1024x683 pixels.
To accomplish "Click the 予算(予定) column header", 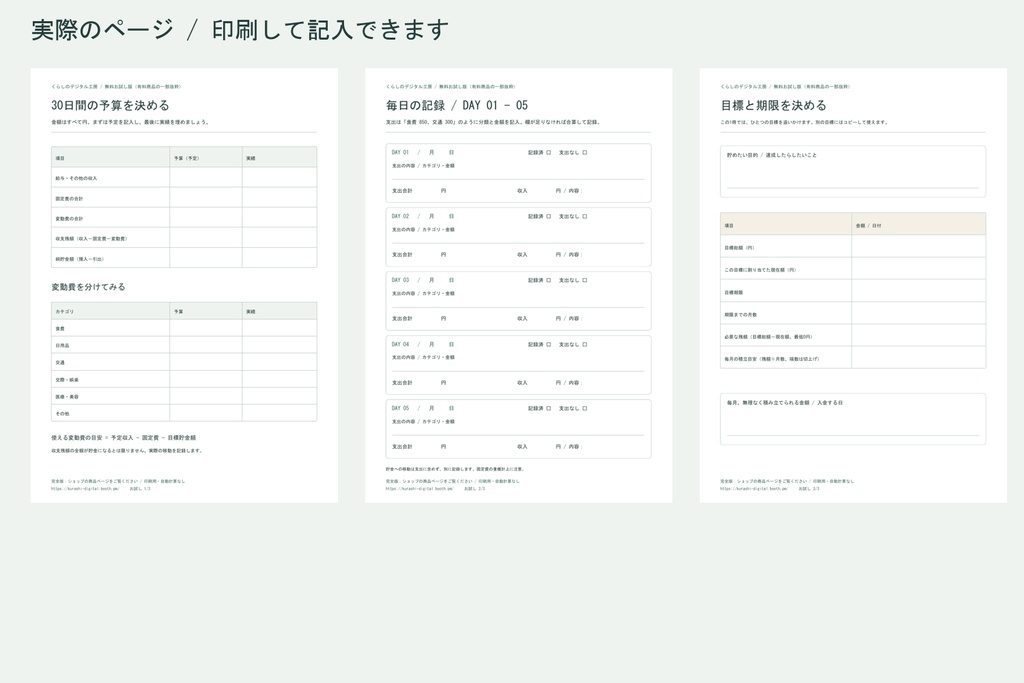I will click(x=187, y=159).
